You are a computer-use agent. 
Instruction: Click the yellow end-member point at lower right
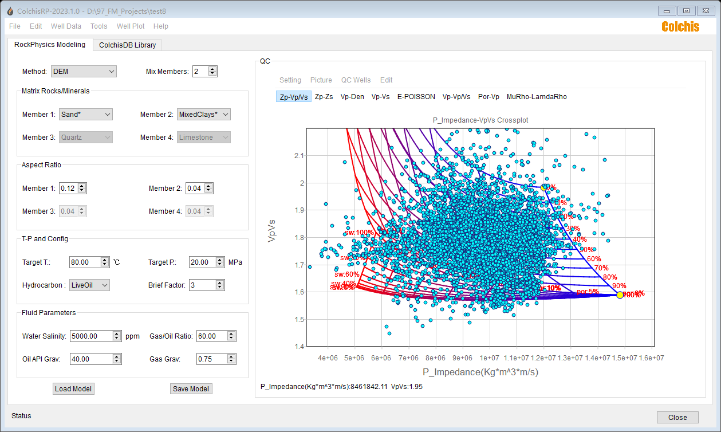620,295
